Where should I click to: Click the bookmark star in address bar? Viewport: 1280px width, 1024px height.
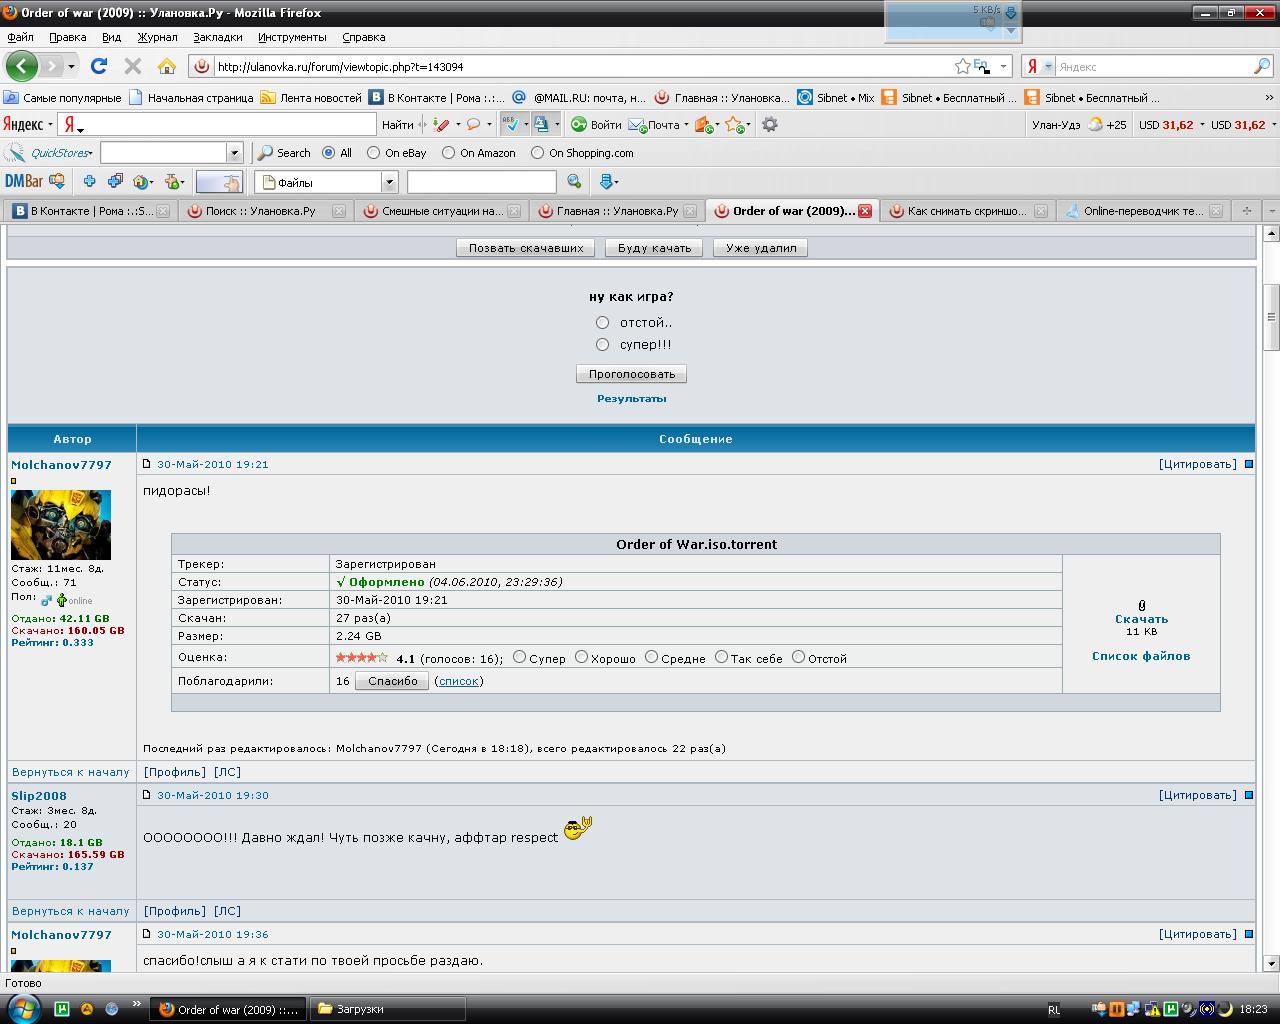(962, 66)
